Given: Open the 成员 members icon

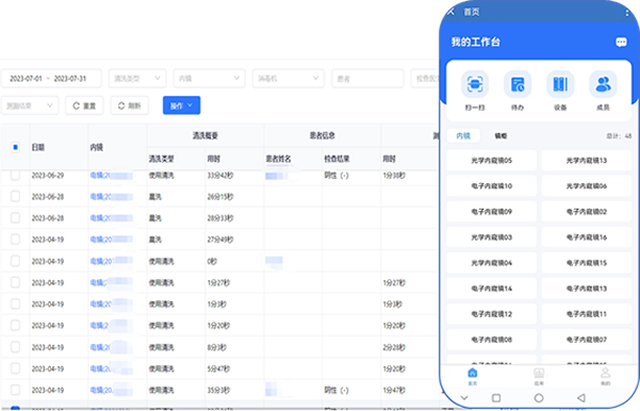Looking at the screenshot, I should pos(603,85).
